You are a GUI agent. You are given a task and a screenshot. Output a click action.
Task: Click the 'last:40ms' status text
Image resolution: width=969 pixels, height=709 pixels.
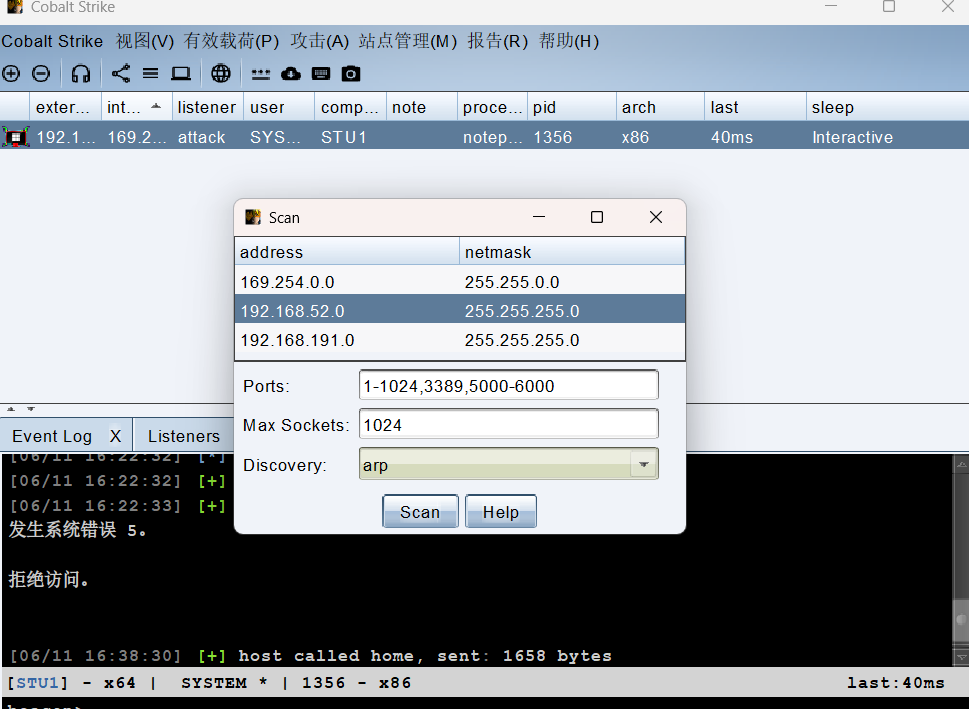[895, 682]
